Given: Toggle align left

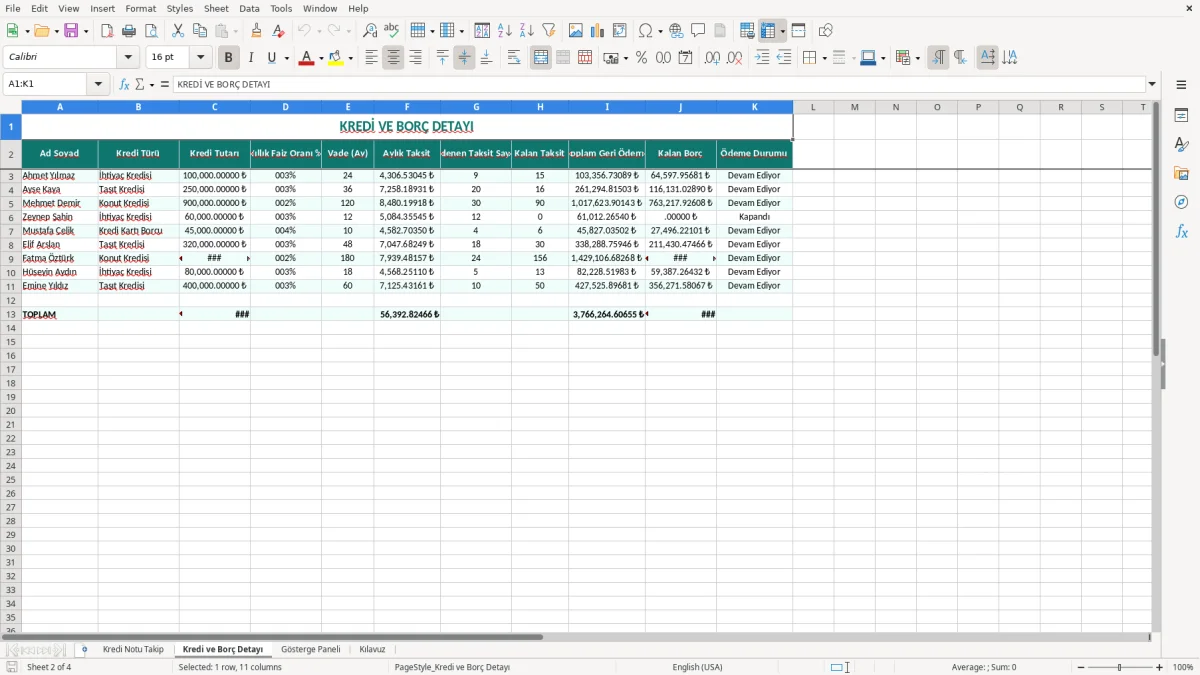Looking at the screenshot, I should coord(371,58).
